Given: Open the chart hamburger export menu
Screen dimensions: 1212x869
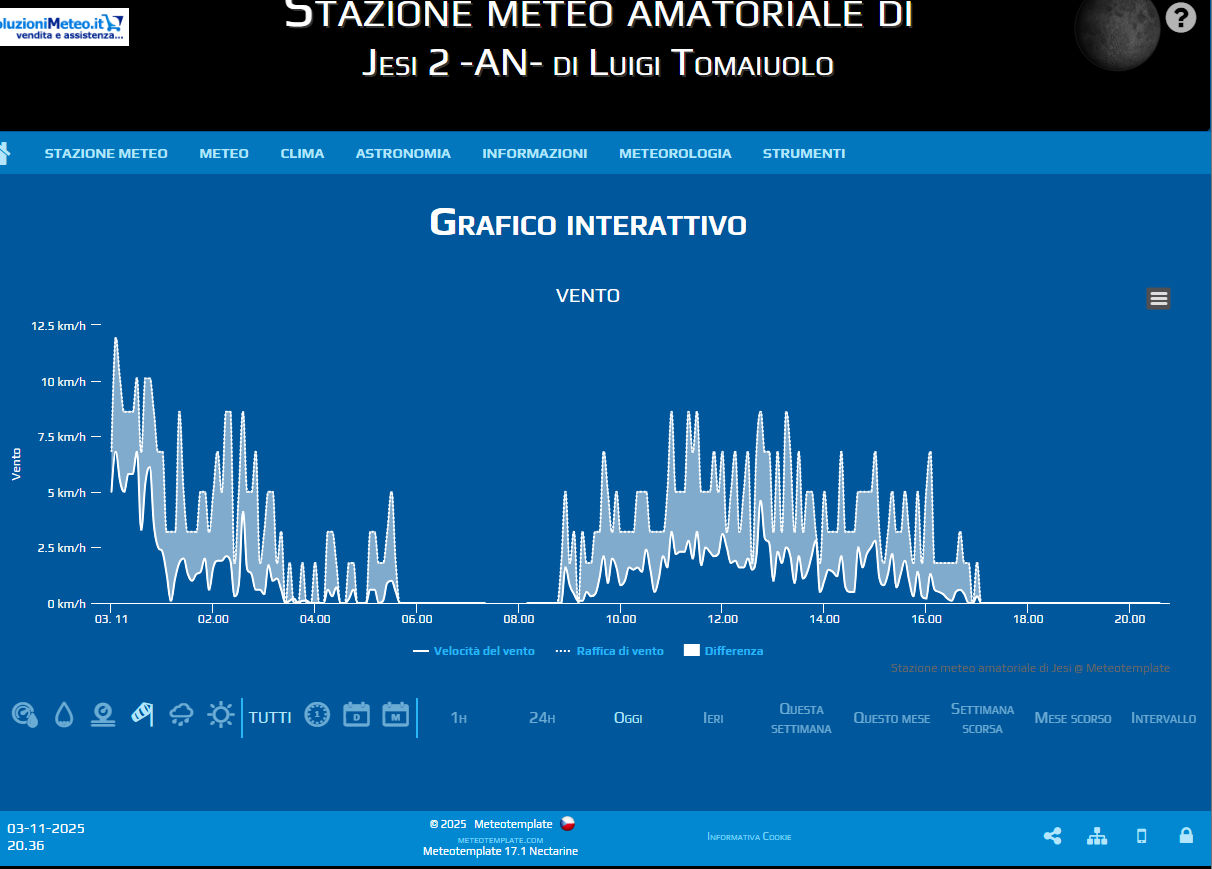Looking at the screenshot, I should [1158, 298].
